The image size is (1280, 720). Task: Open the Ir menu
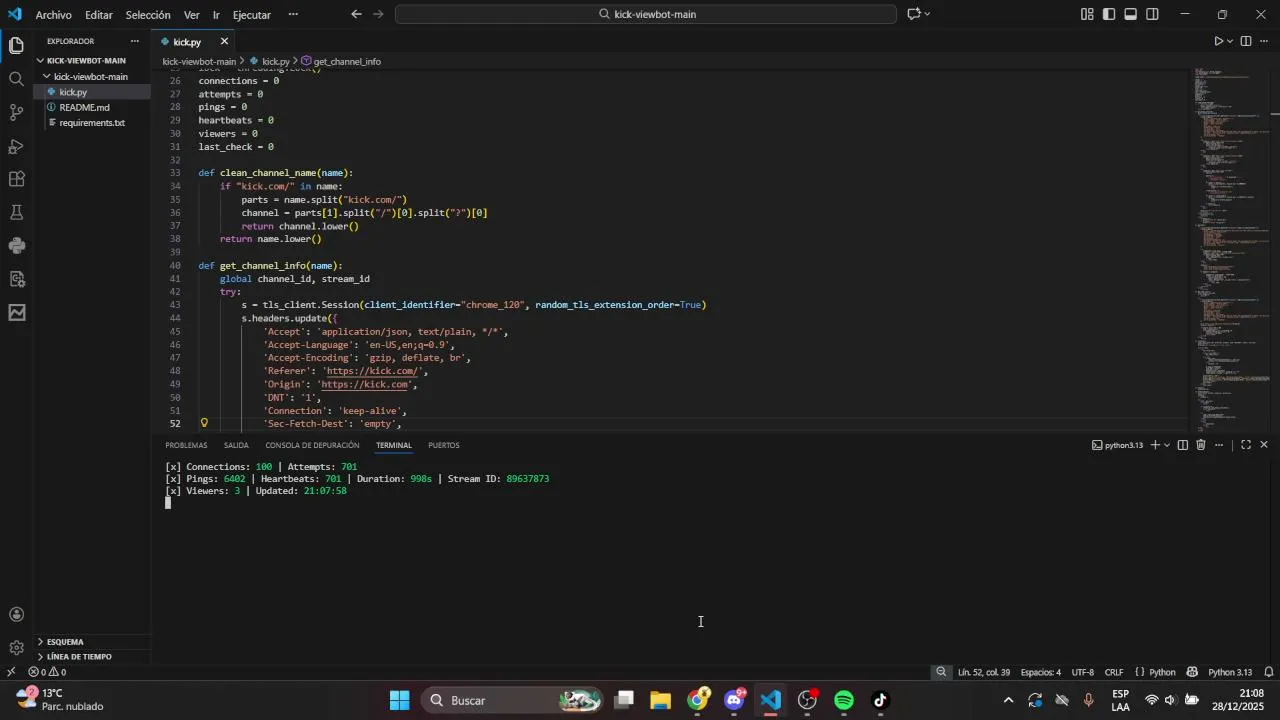(x=216, y=15)
